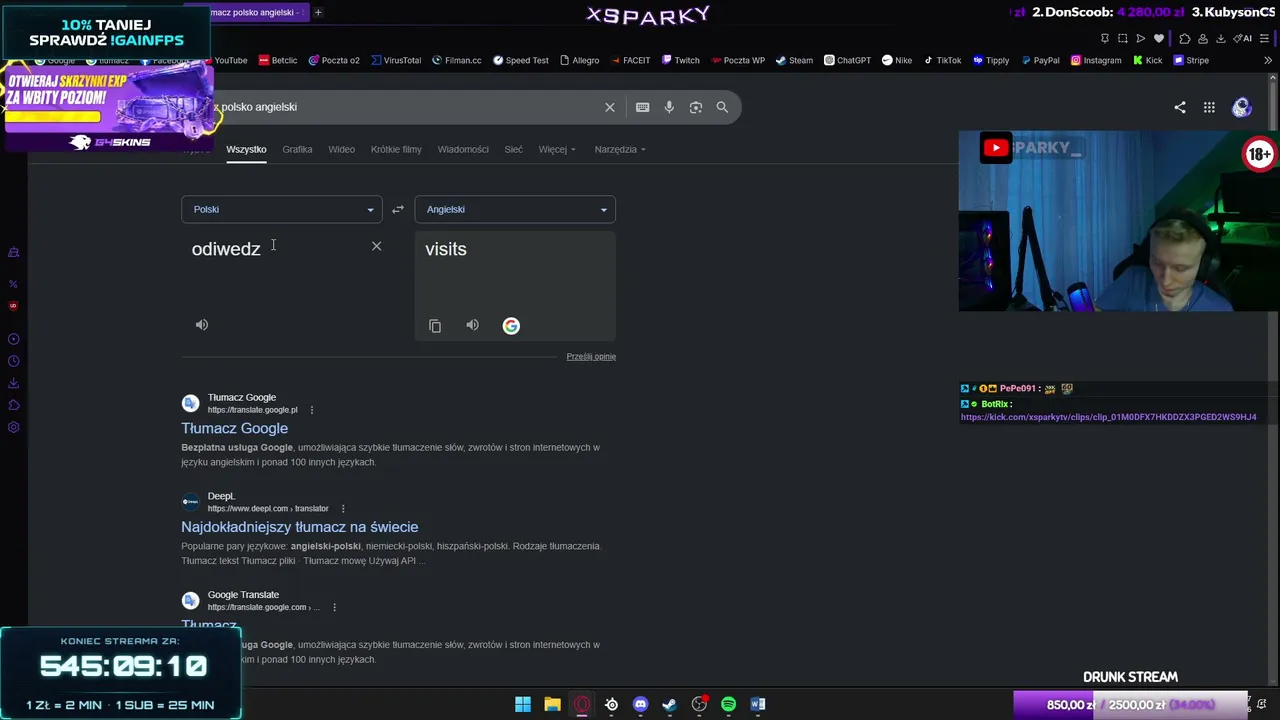Open the Polski source language dropdown
The image size is (1280, 720).
[282, 209]
